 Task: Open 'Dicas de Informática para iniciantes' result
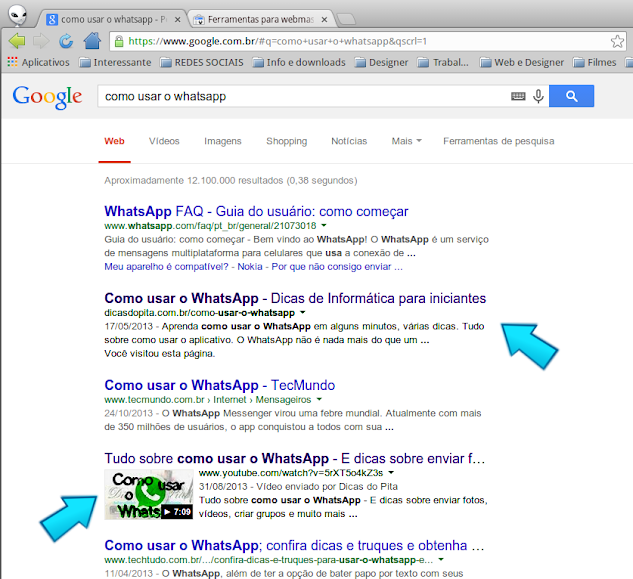(295, 298)
